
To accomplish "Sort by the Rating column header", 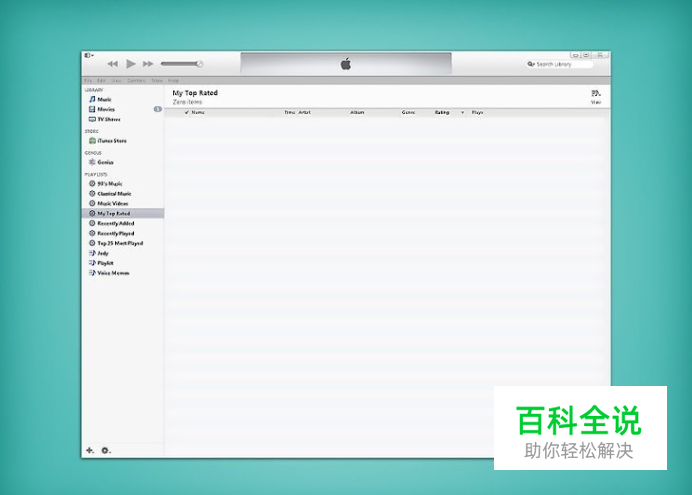I will pos(442,112).
